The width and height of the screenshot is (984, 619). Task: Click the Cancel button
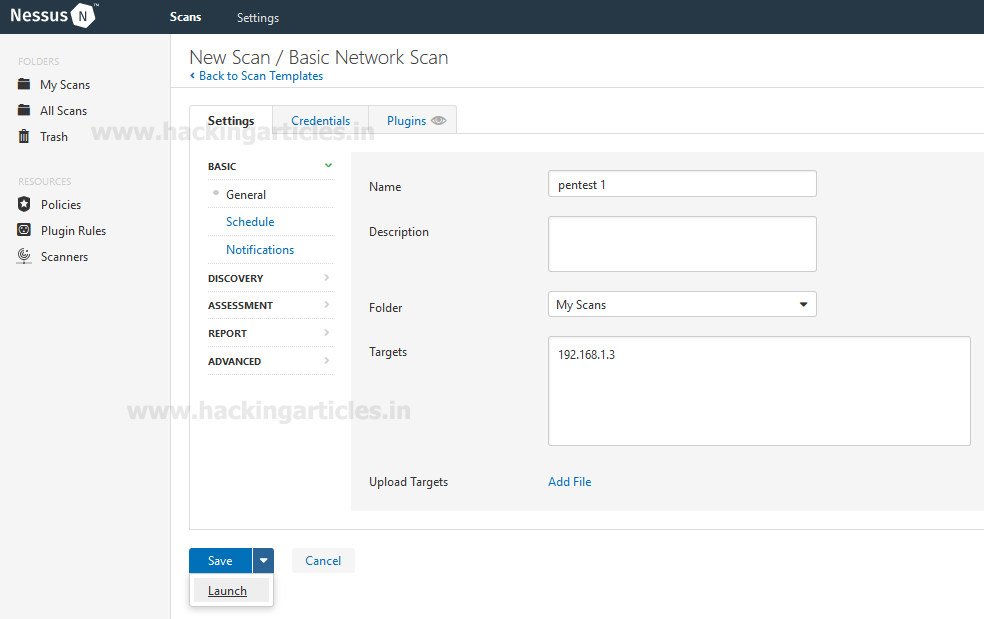(323, 561)
